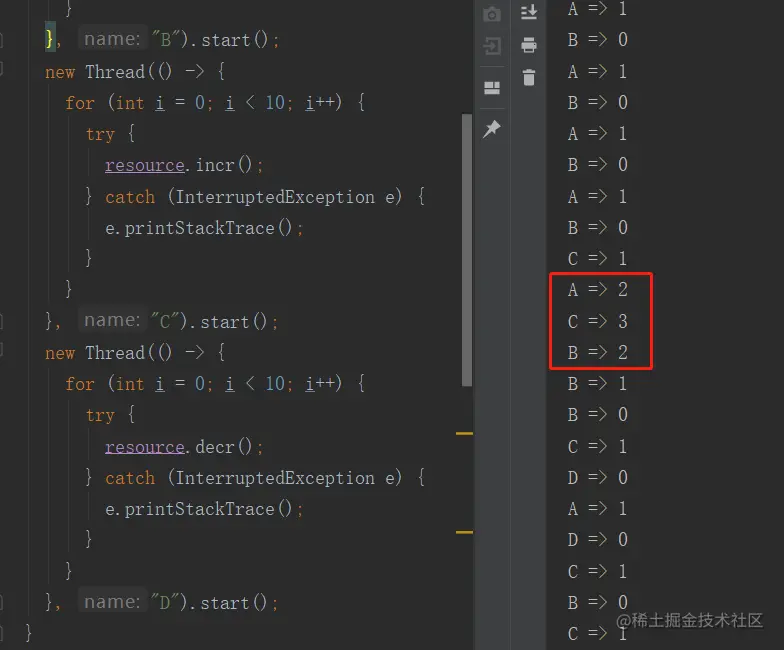Viewport: 784px width, 650px height.
Task: Select console line "B => 1"
Action: pyautogui.click(x=598, y=384)
